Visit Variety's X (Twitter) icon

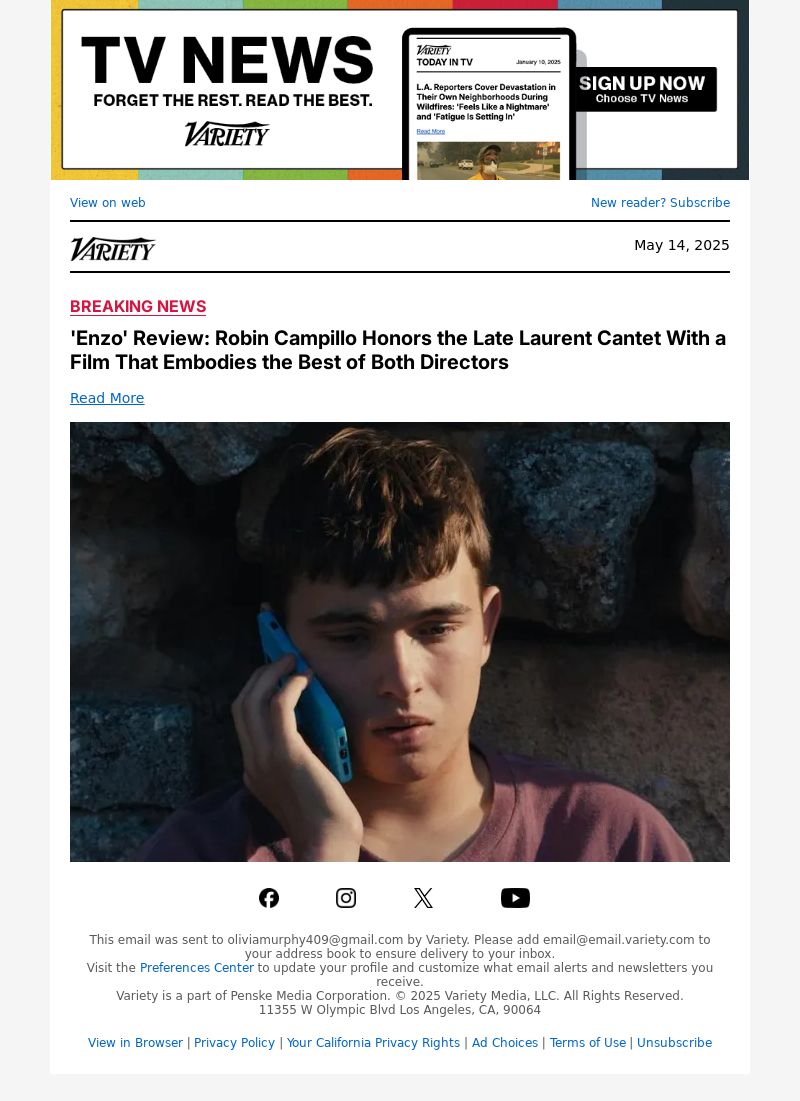coord(423,898)
